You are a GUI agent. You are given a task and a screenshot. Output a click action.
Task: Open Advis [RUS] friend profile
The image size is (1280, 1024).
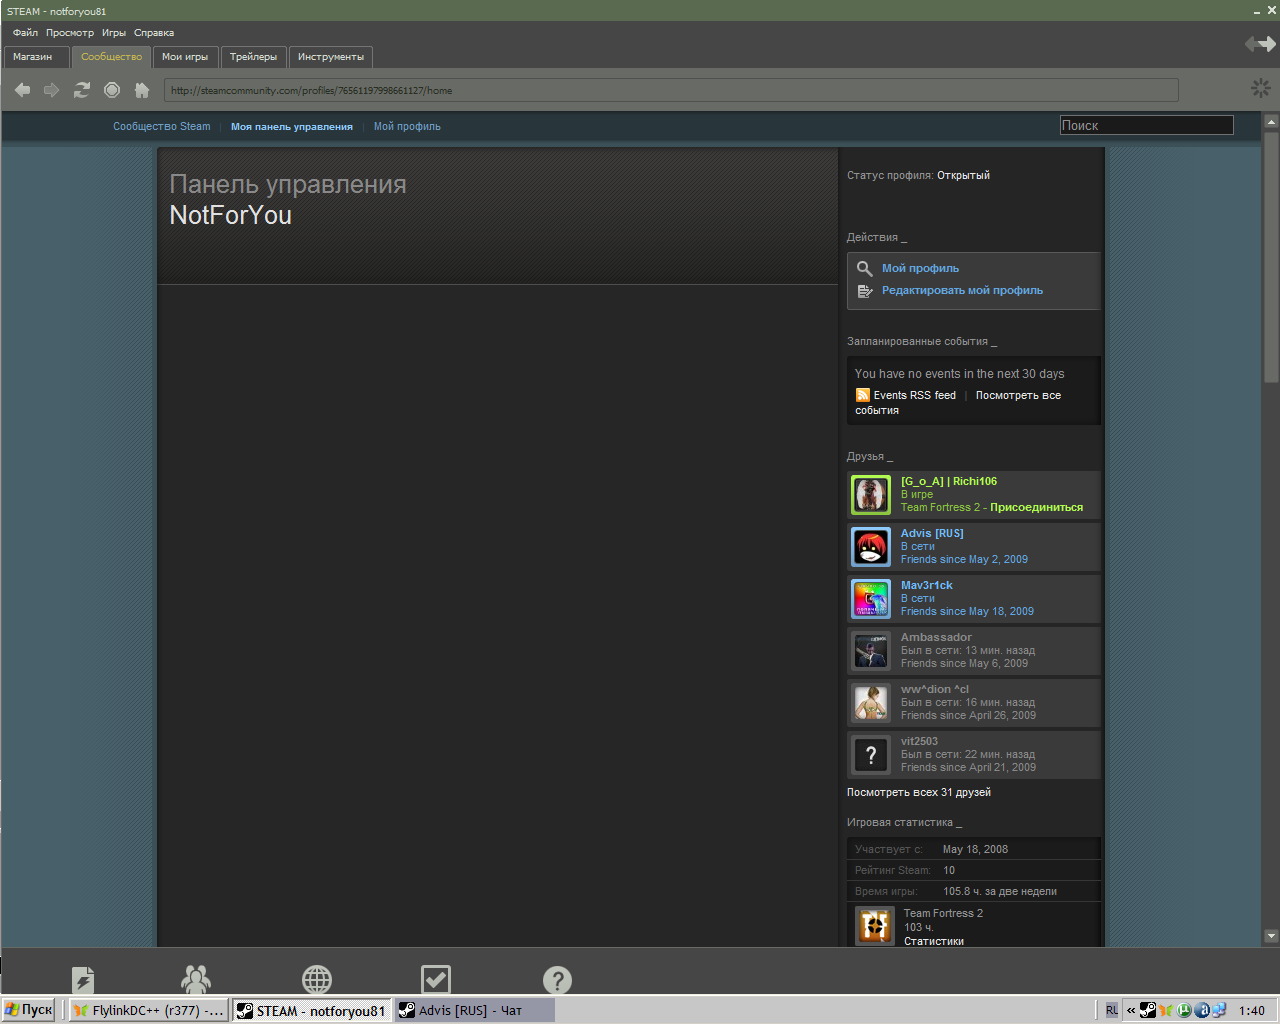932,533
